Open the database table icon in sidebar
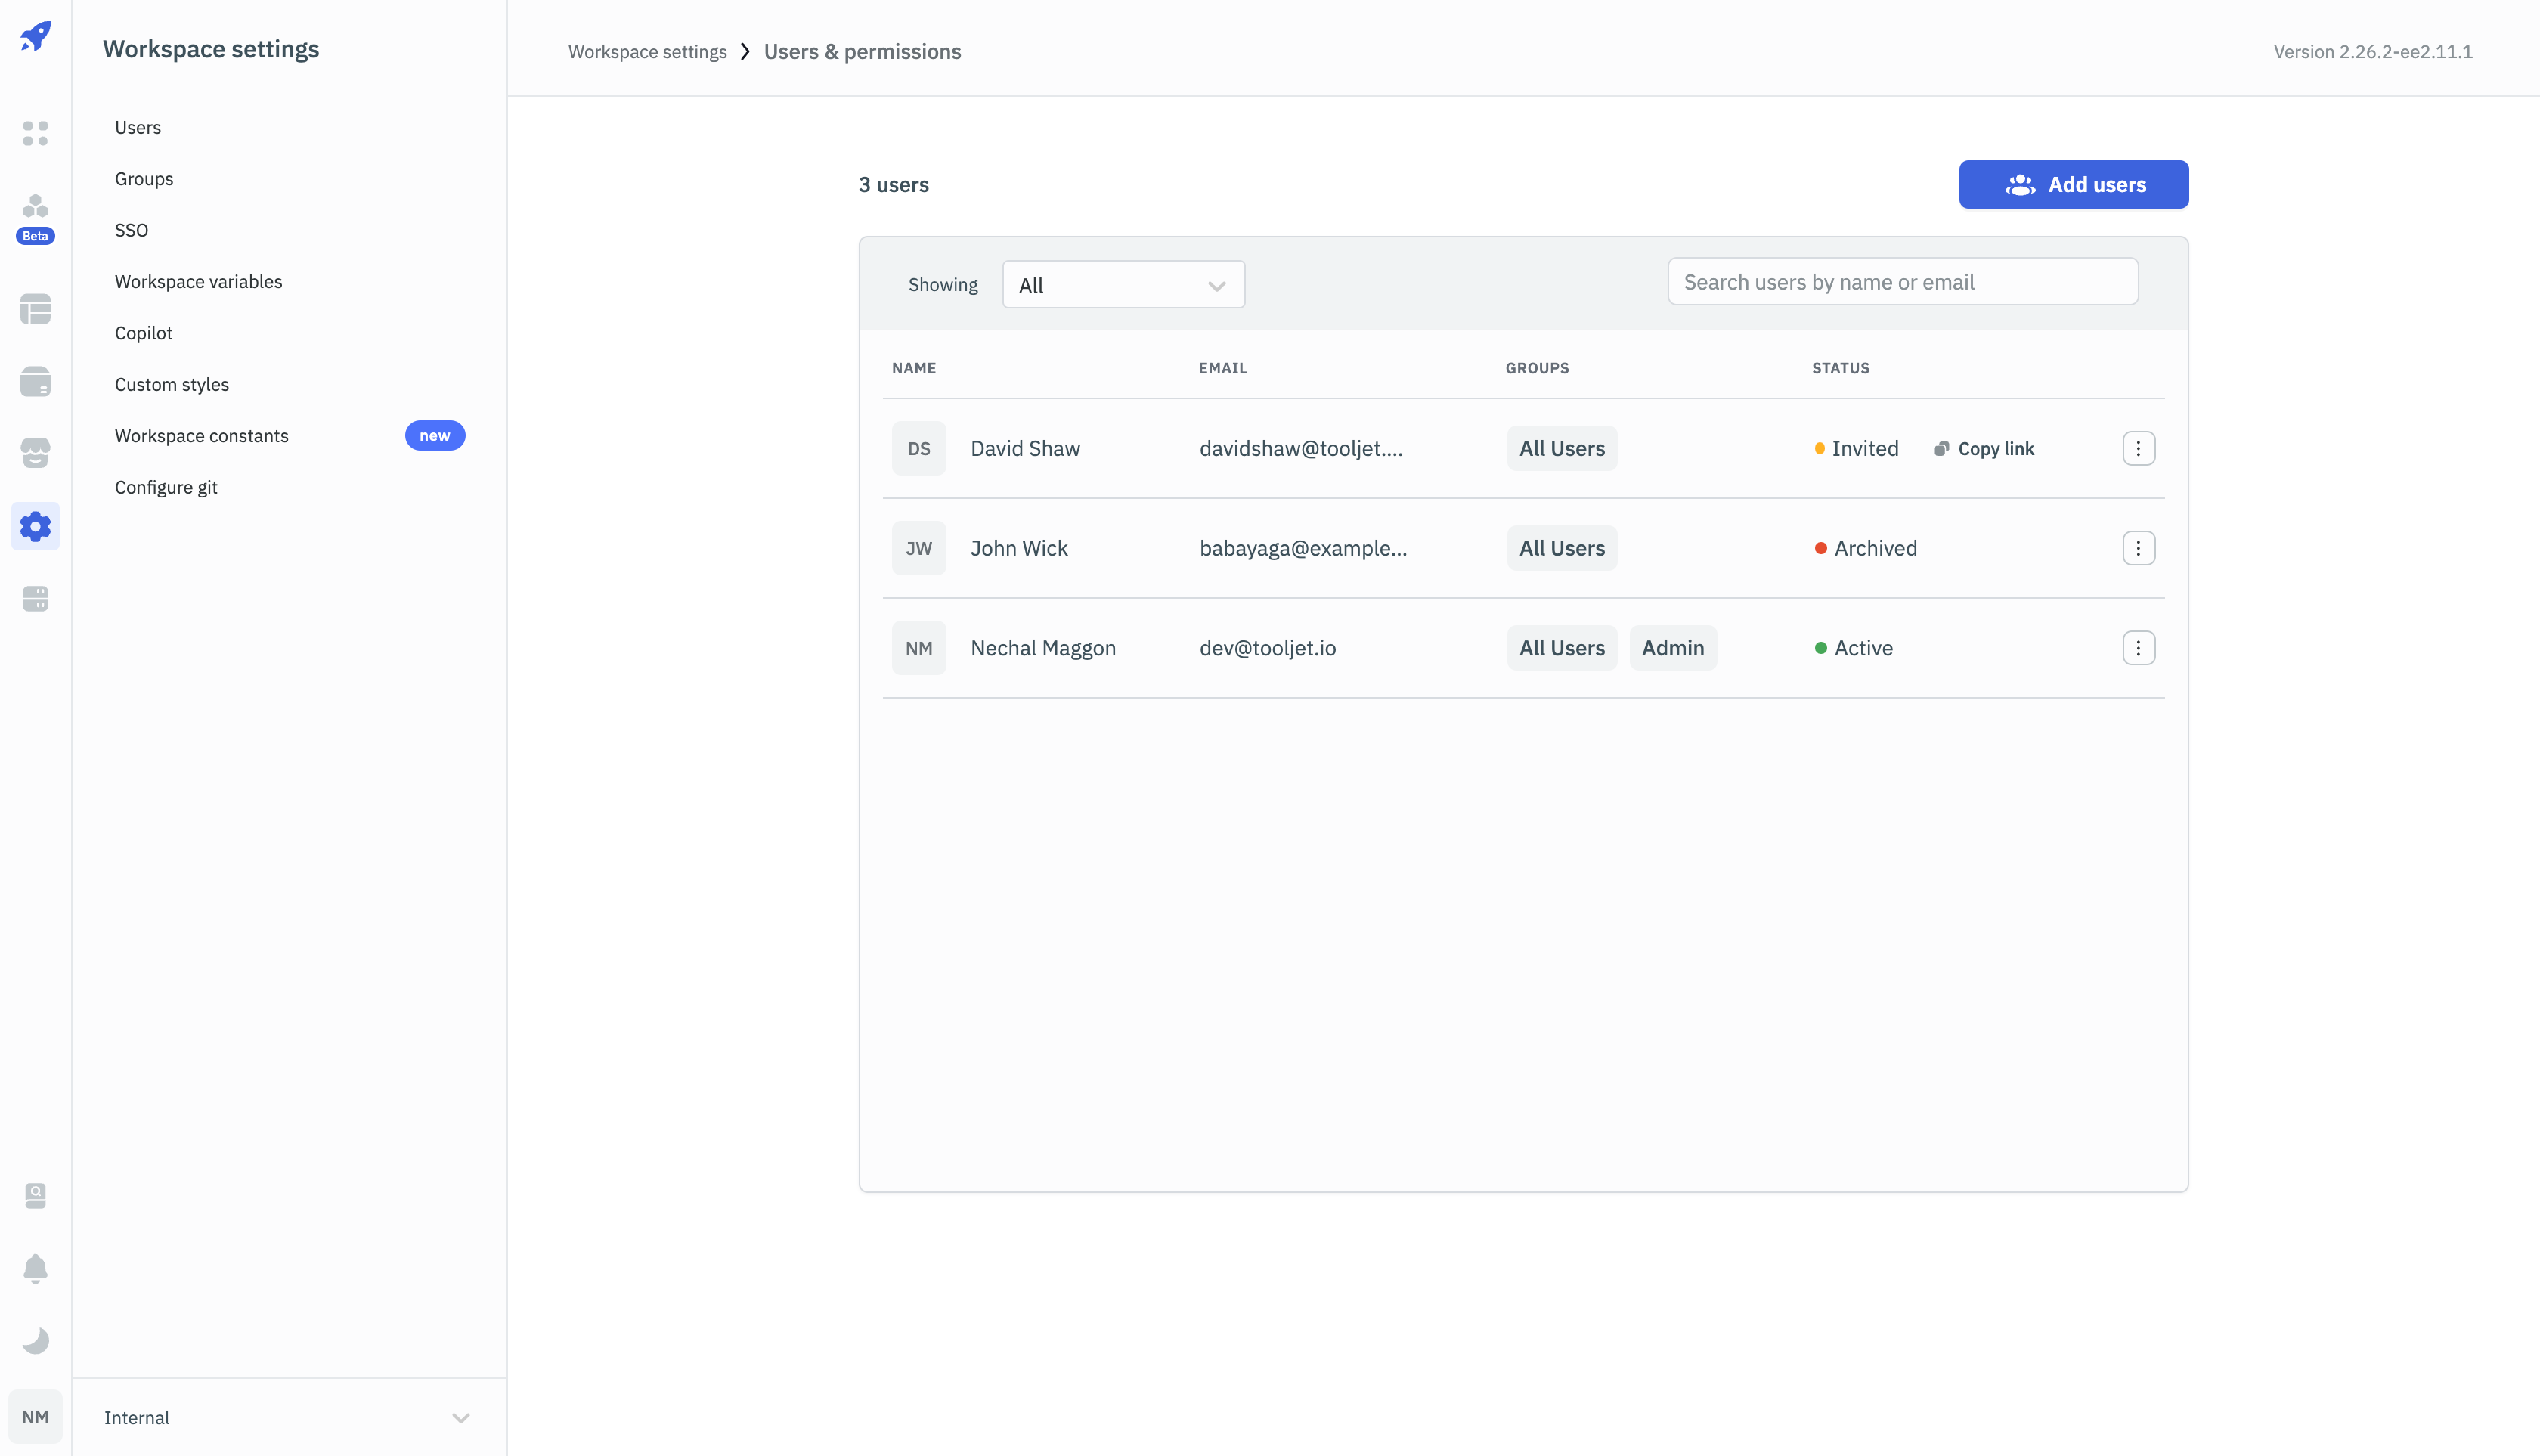2540x1456 pixels. coord(35,309)
